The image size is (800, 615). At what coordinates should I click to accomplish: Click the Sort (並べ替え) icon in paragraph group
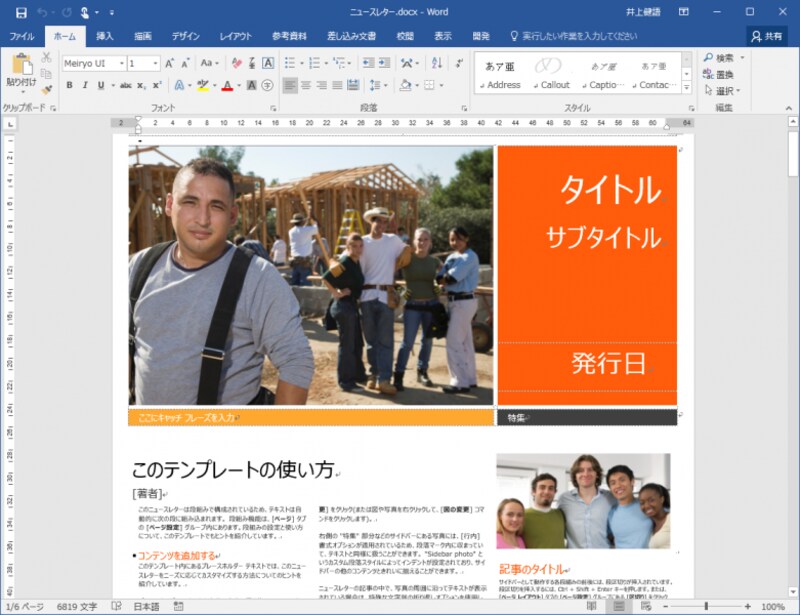pyautogui.click(x=437, y=63)
